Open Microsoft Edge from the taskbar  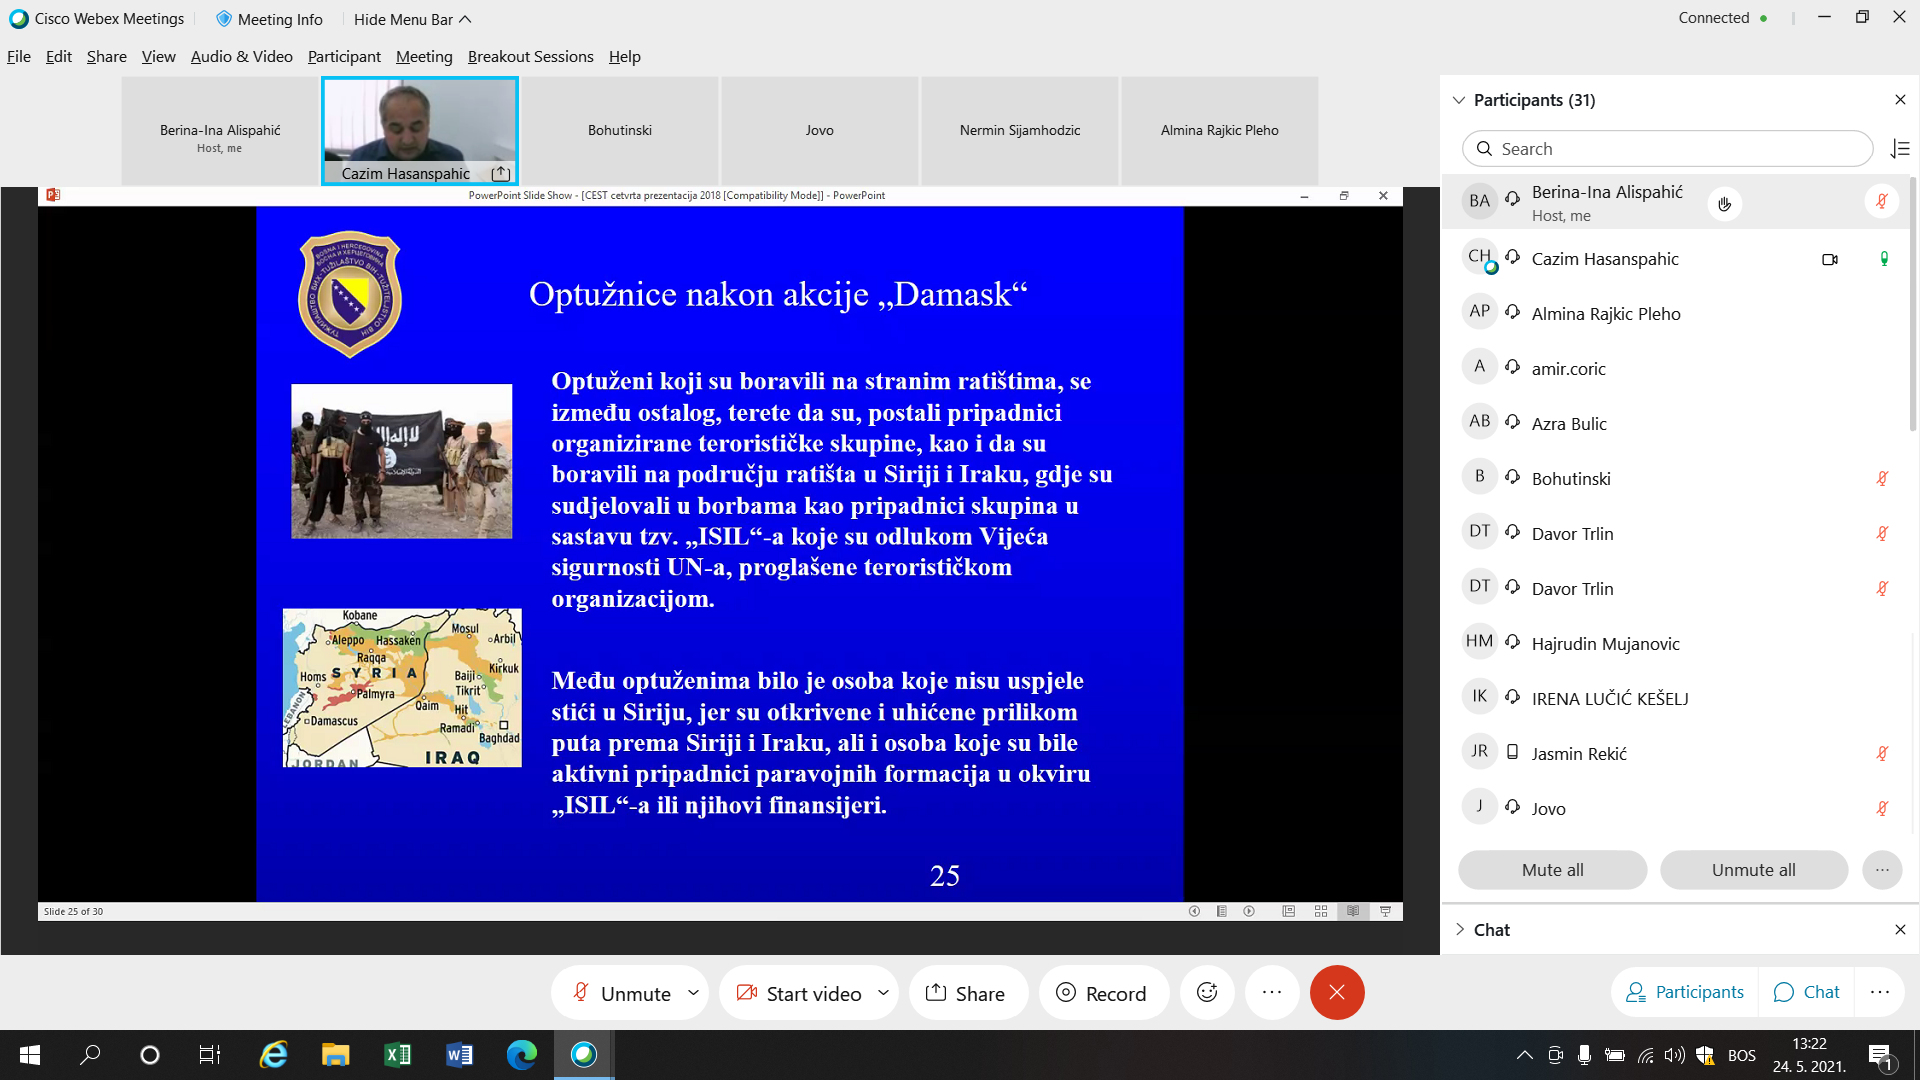(521, 1054)
